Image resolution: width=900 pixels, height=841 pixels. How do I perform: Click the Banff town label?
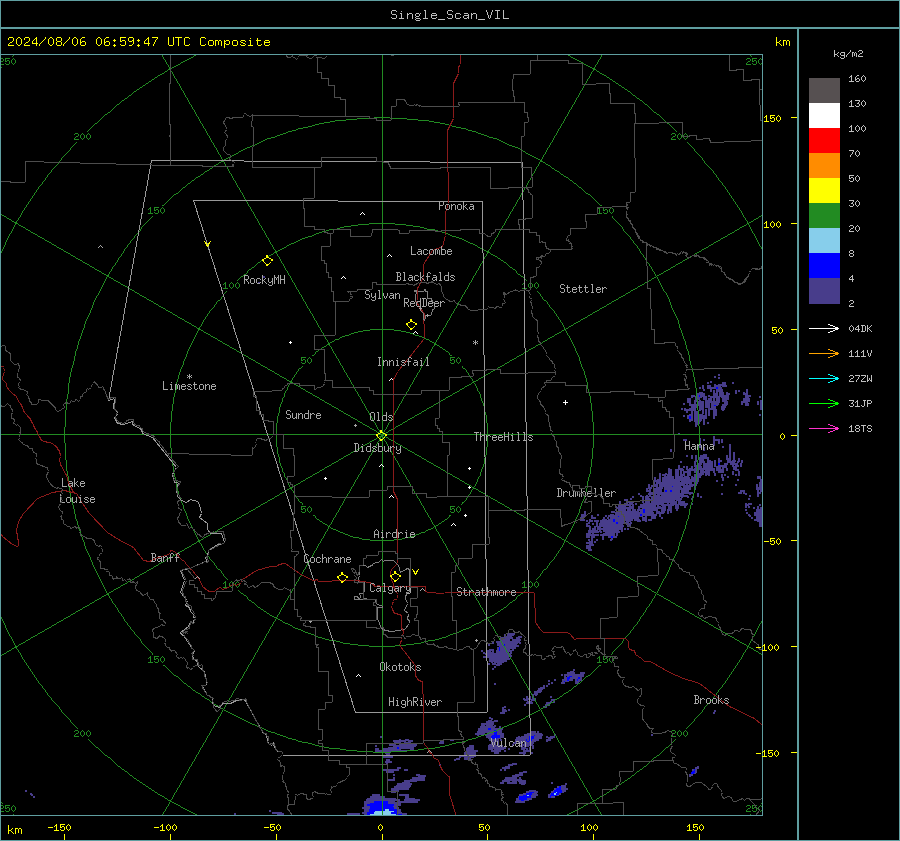tap(165, 557)
